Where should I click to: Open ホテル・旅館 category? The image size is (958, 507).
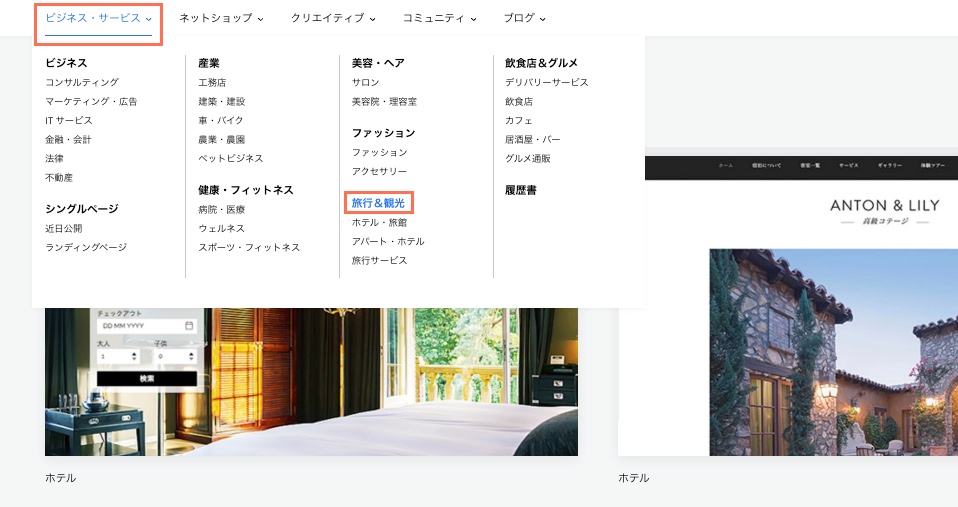[379, 222]
